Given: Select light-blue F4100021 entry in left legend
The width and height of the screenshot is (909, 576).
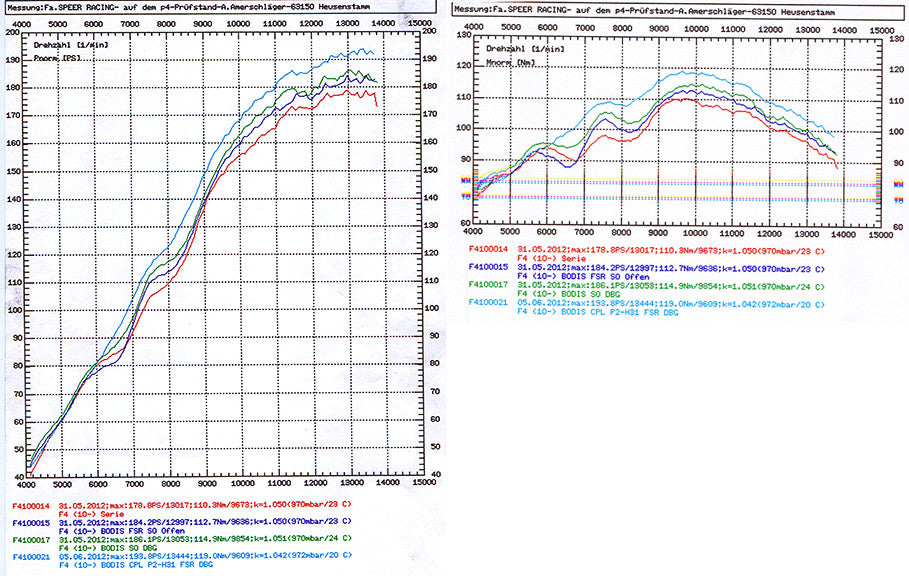Looking at the screenshot, I should [30, 556].
